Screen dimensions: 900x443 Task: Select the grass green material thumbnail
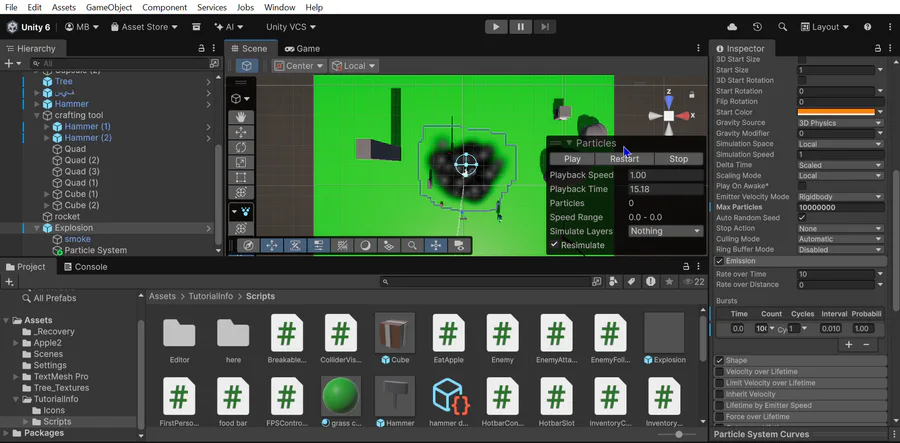tap(341, 396)
